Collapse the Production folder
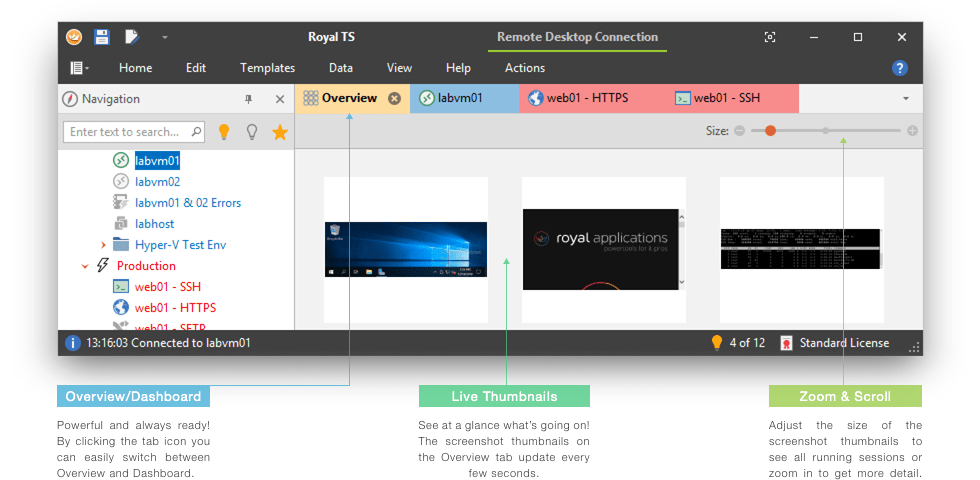The width and height of the screenshot is (980, 480). [85, 266]
